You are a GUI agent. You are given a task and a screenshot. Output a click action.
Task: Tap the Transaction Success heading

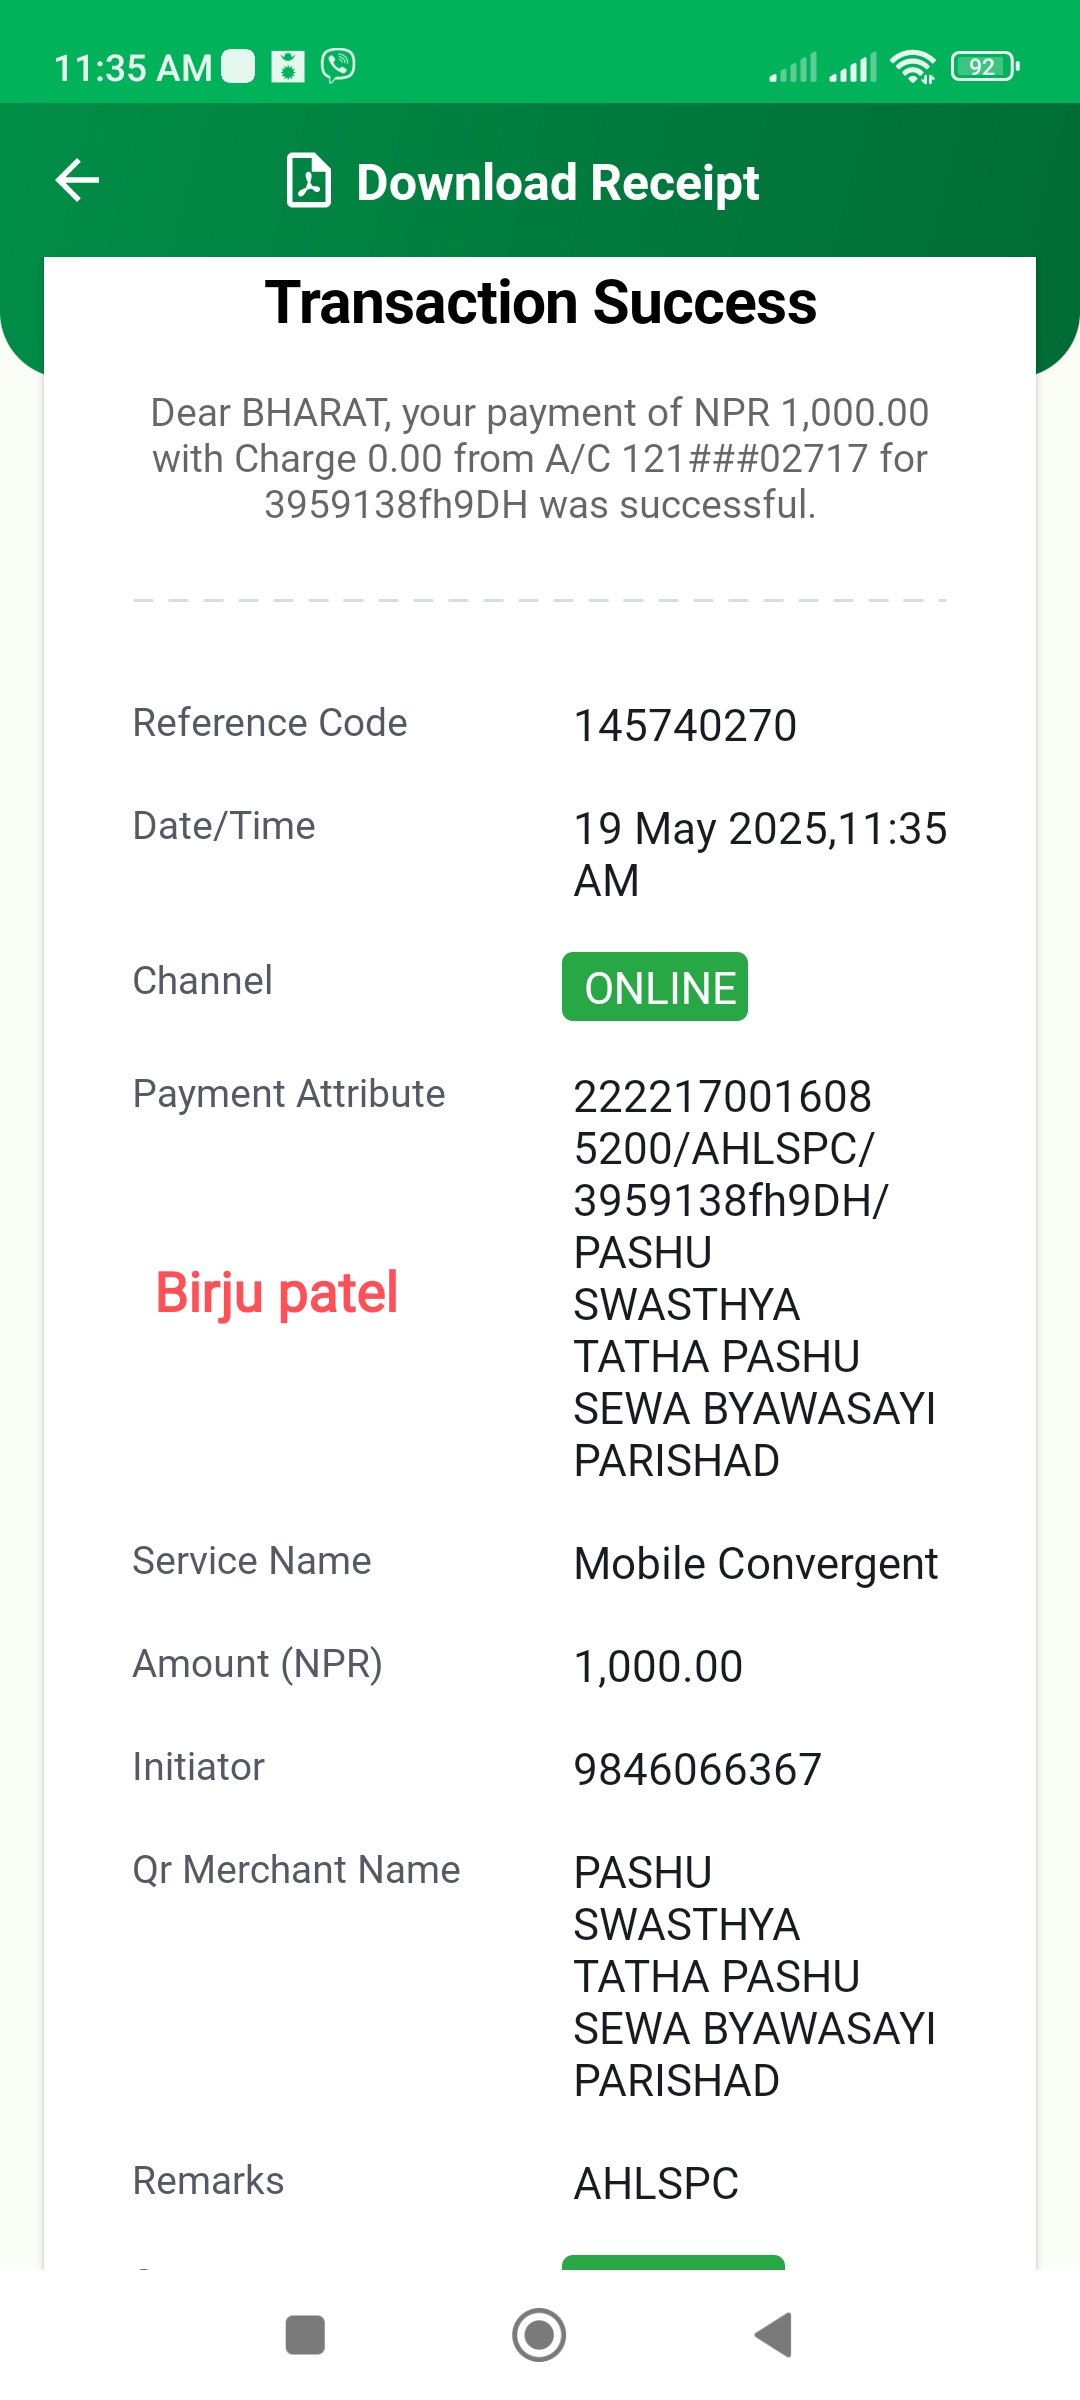tap(540, 303)
